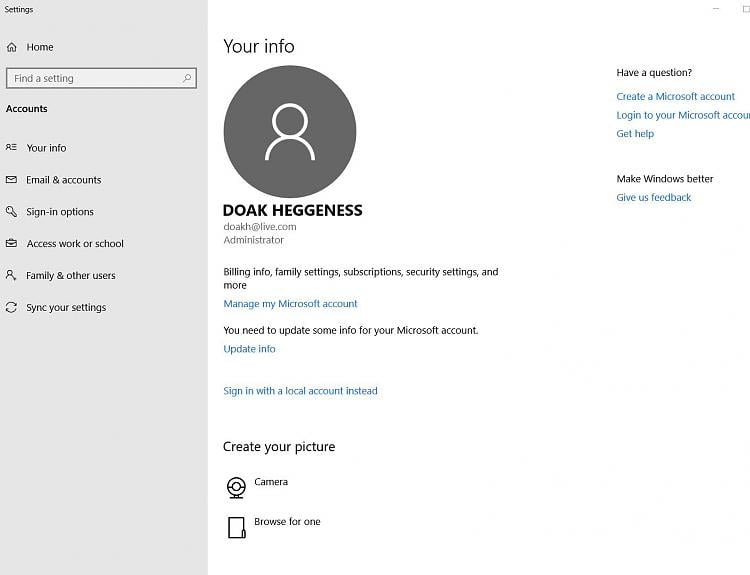Screen dimensions: 750x575
Task: Select Access work or school
Action: [x=75, y=243]
